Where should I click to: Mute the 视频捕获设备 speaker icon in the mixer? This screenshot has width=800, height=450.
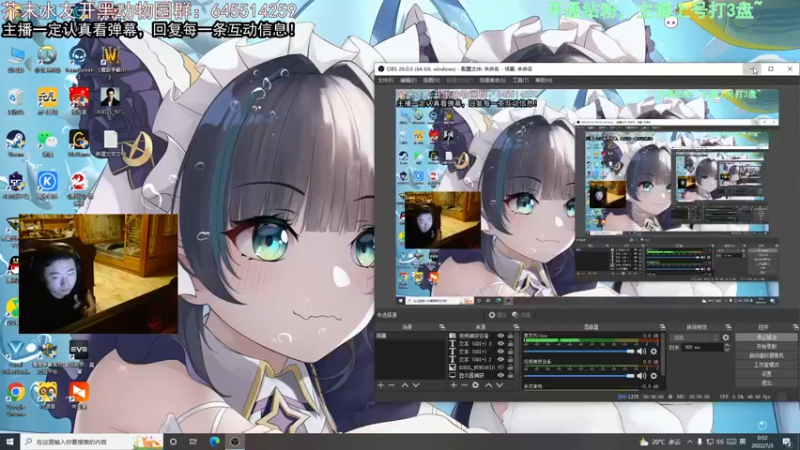tap(641, 376)
